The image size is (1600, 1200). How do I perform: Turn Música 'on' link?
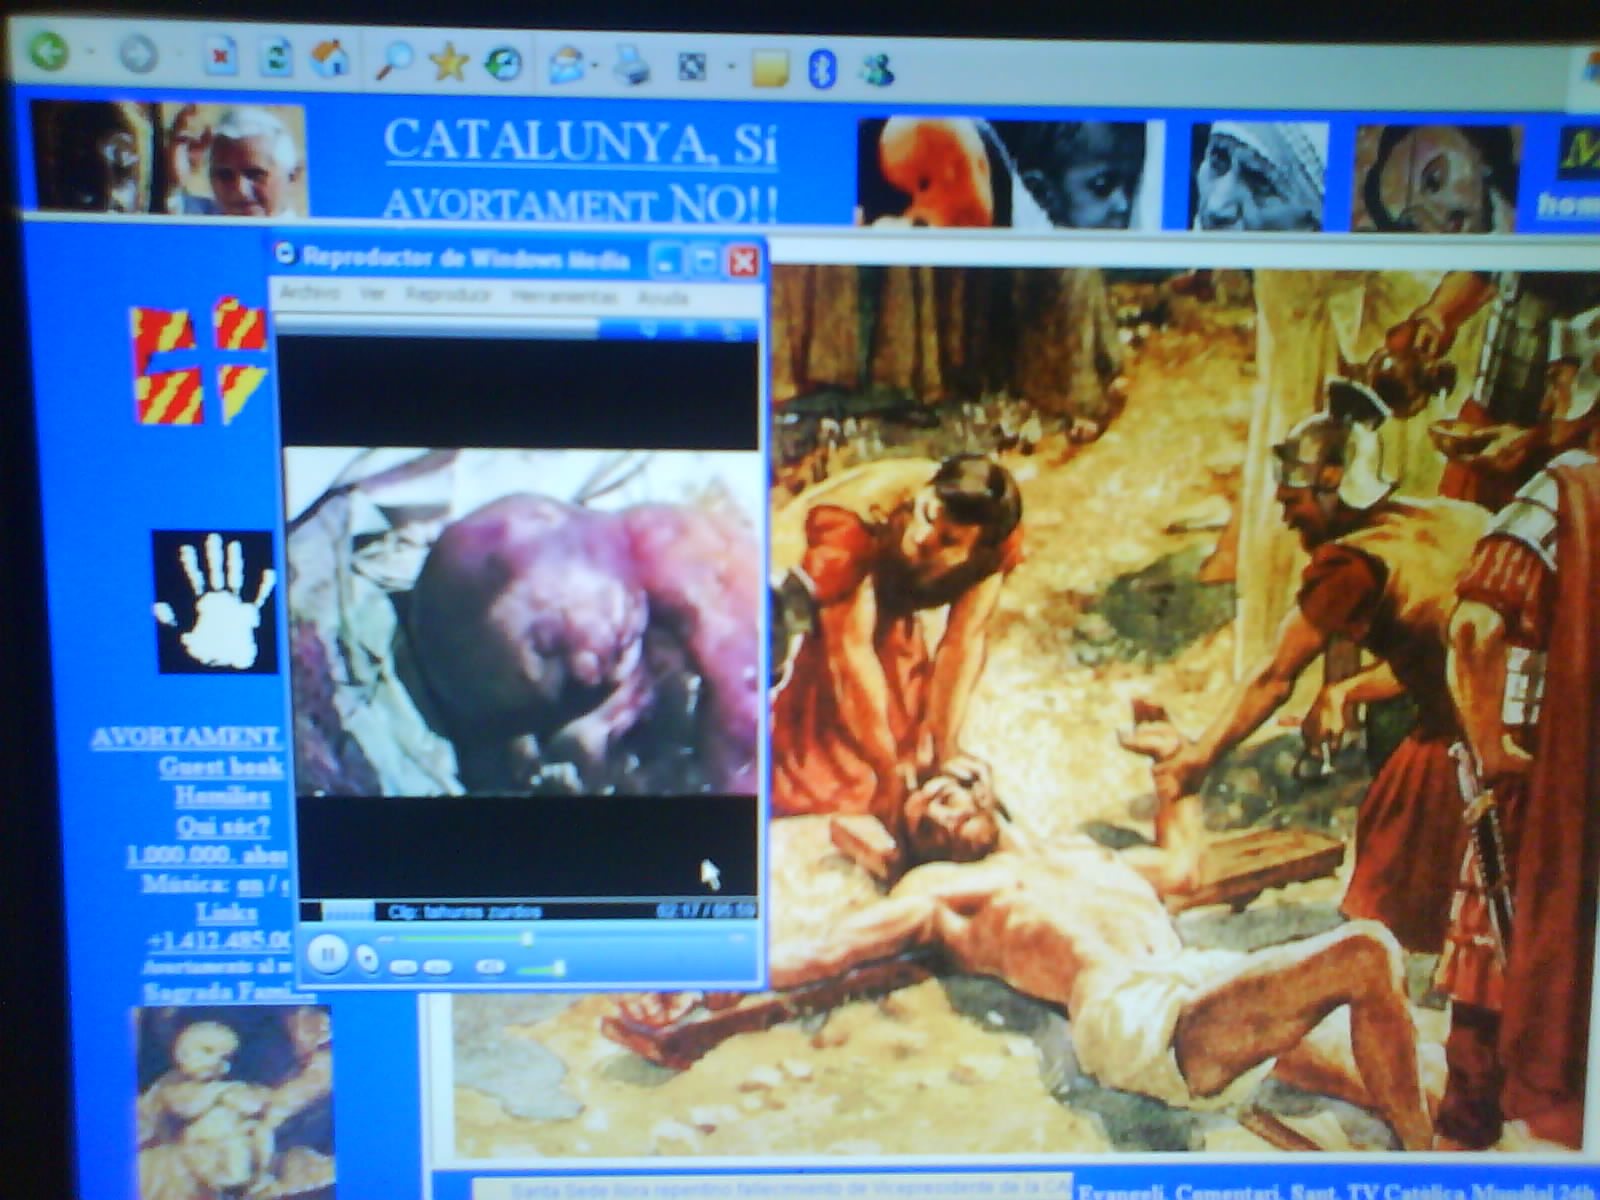[x=250, y=885]
